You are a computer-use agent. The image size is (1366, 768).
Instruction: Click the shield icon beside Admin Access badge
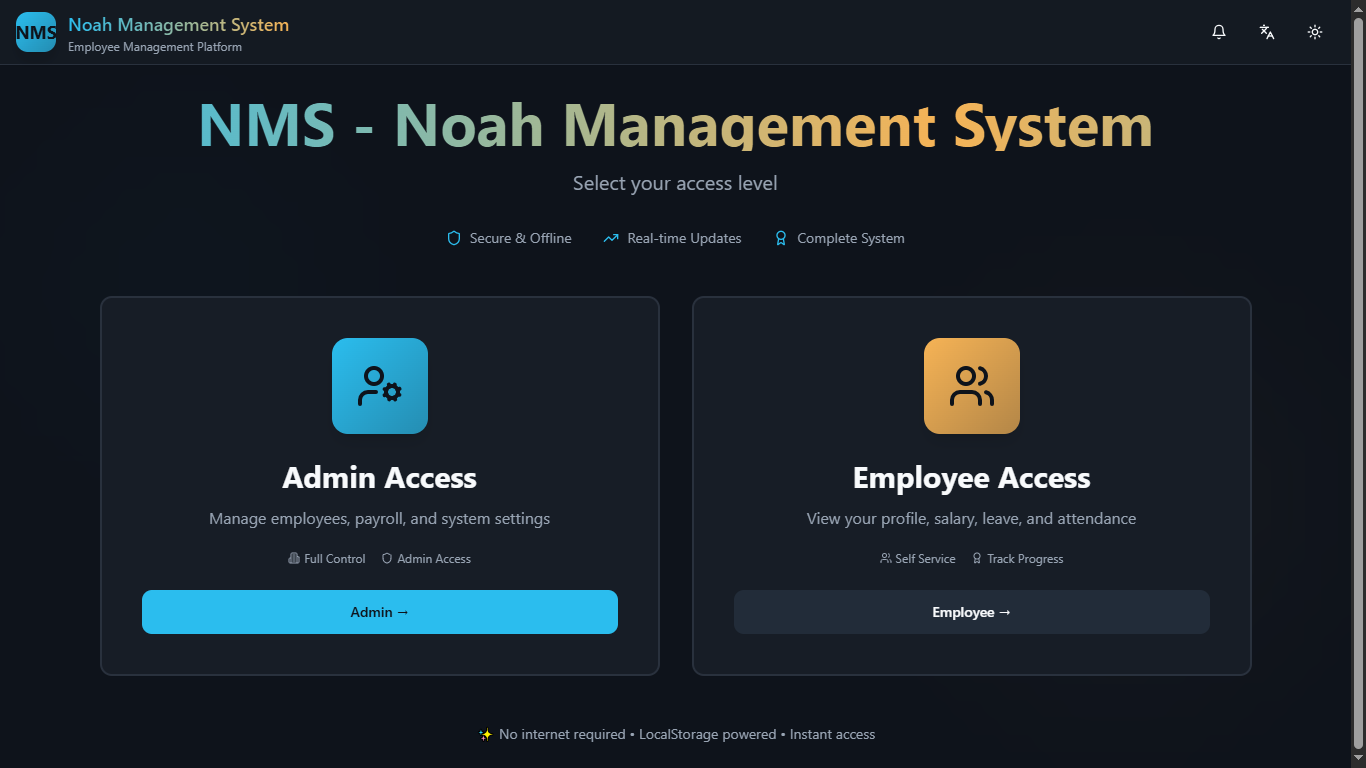pos(387,559)
